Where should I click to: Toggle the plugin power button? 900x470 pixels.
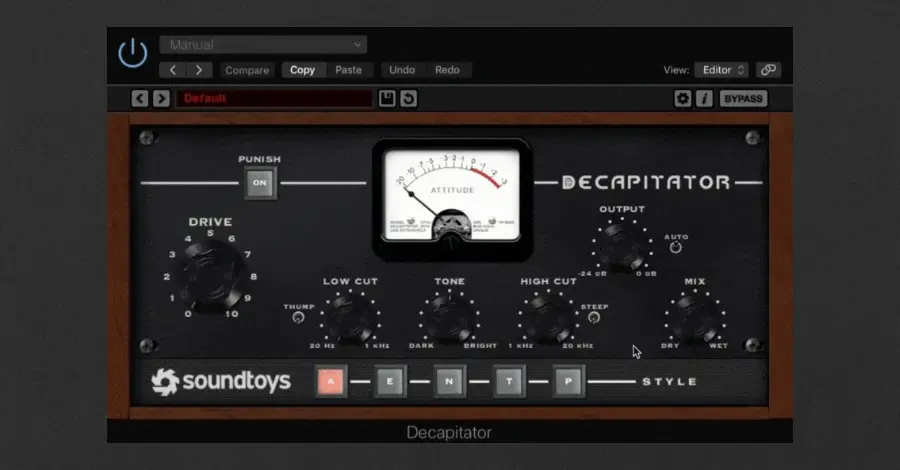point(133,53)
